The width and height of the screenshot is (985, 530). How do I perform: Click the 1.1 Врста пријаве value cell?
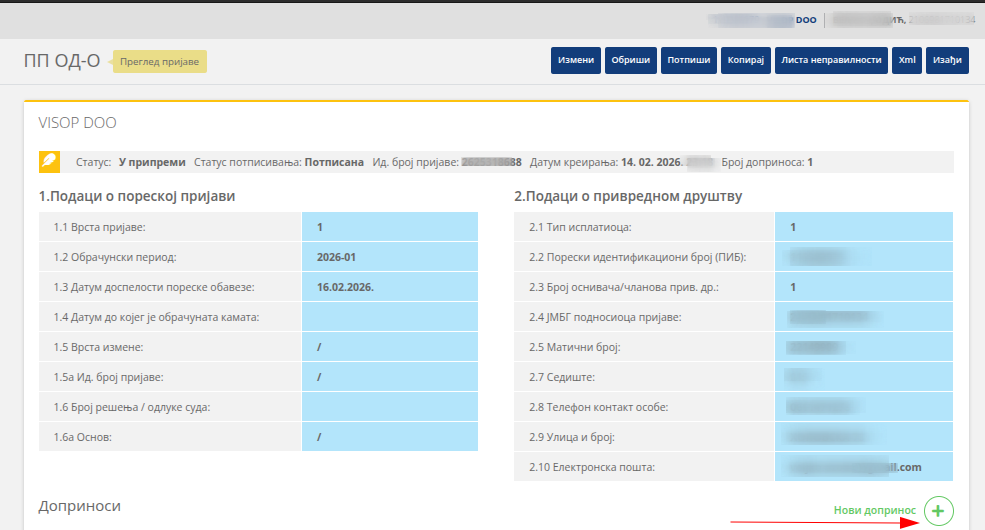(390, 227)
